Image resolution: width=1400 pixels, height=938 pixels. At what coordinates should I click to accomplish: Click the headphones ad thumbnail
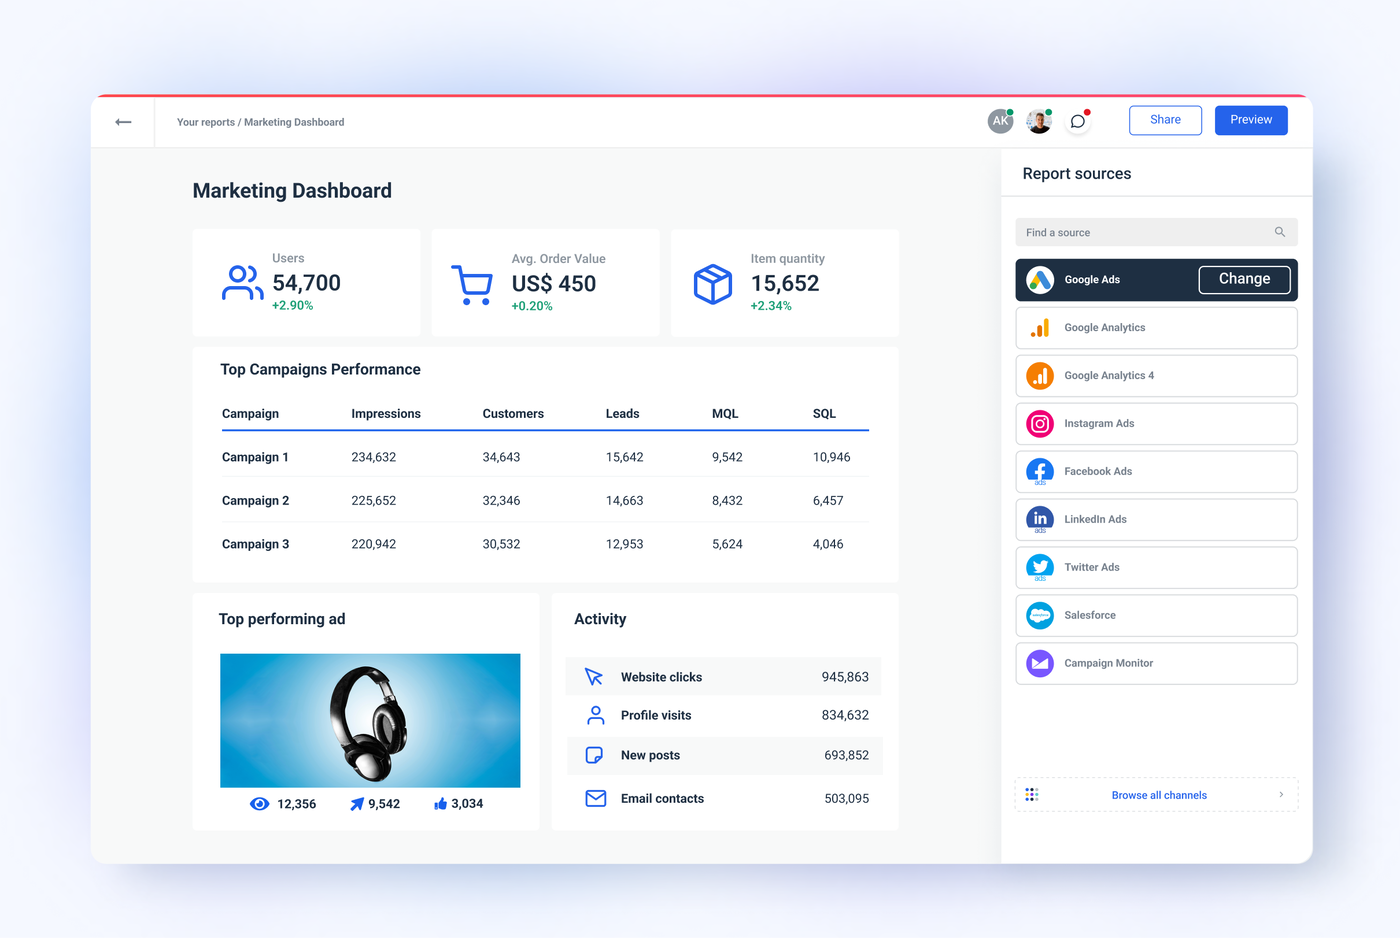coord(370,720)
